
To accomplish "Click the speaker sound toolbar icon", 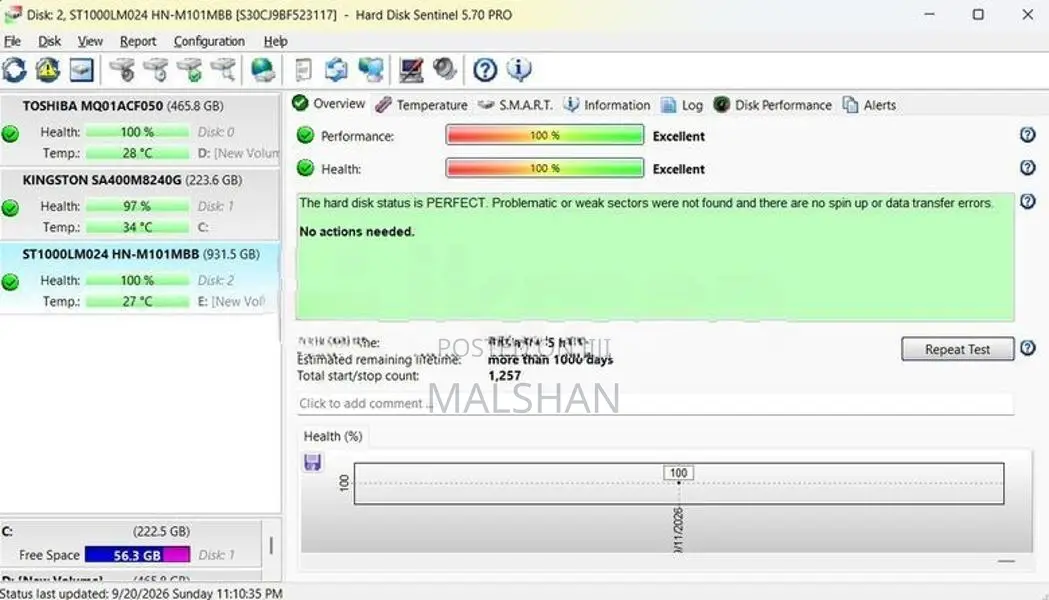I will [x=444, y=69].
